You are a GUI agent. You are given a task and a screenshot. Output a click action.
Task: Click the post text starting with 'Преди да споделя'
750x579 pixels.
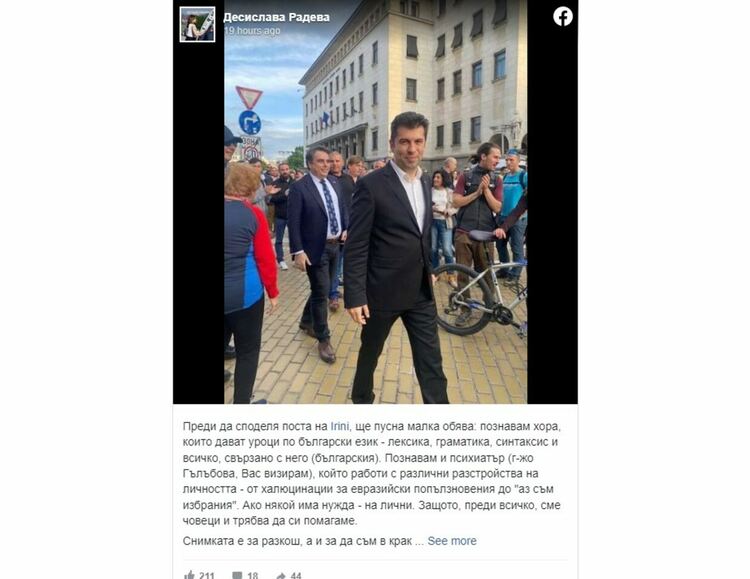(372, 473)
